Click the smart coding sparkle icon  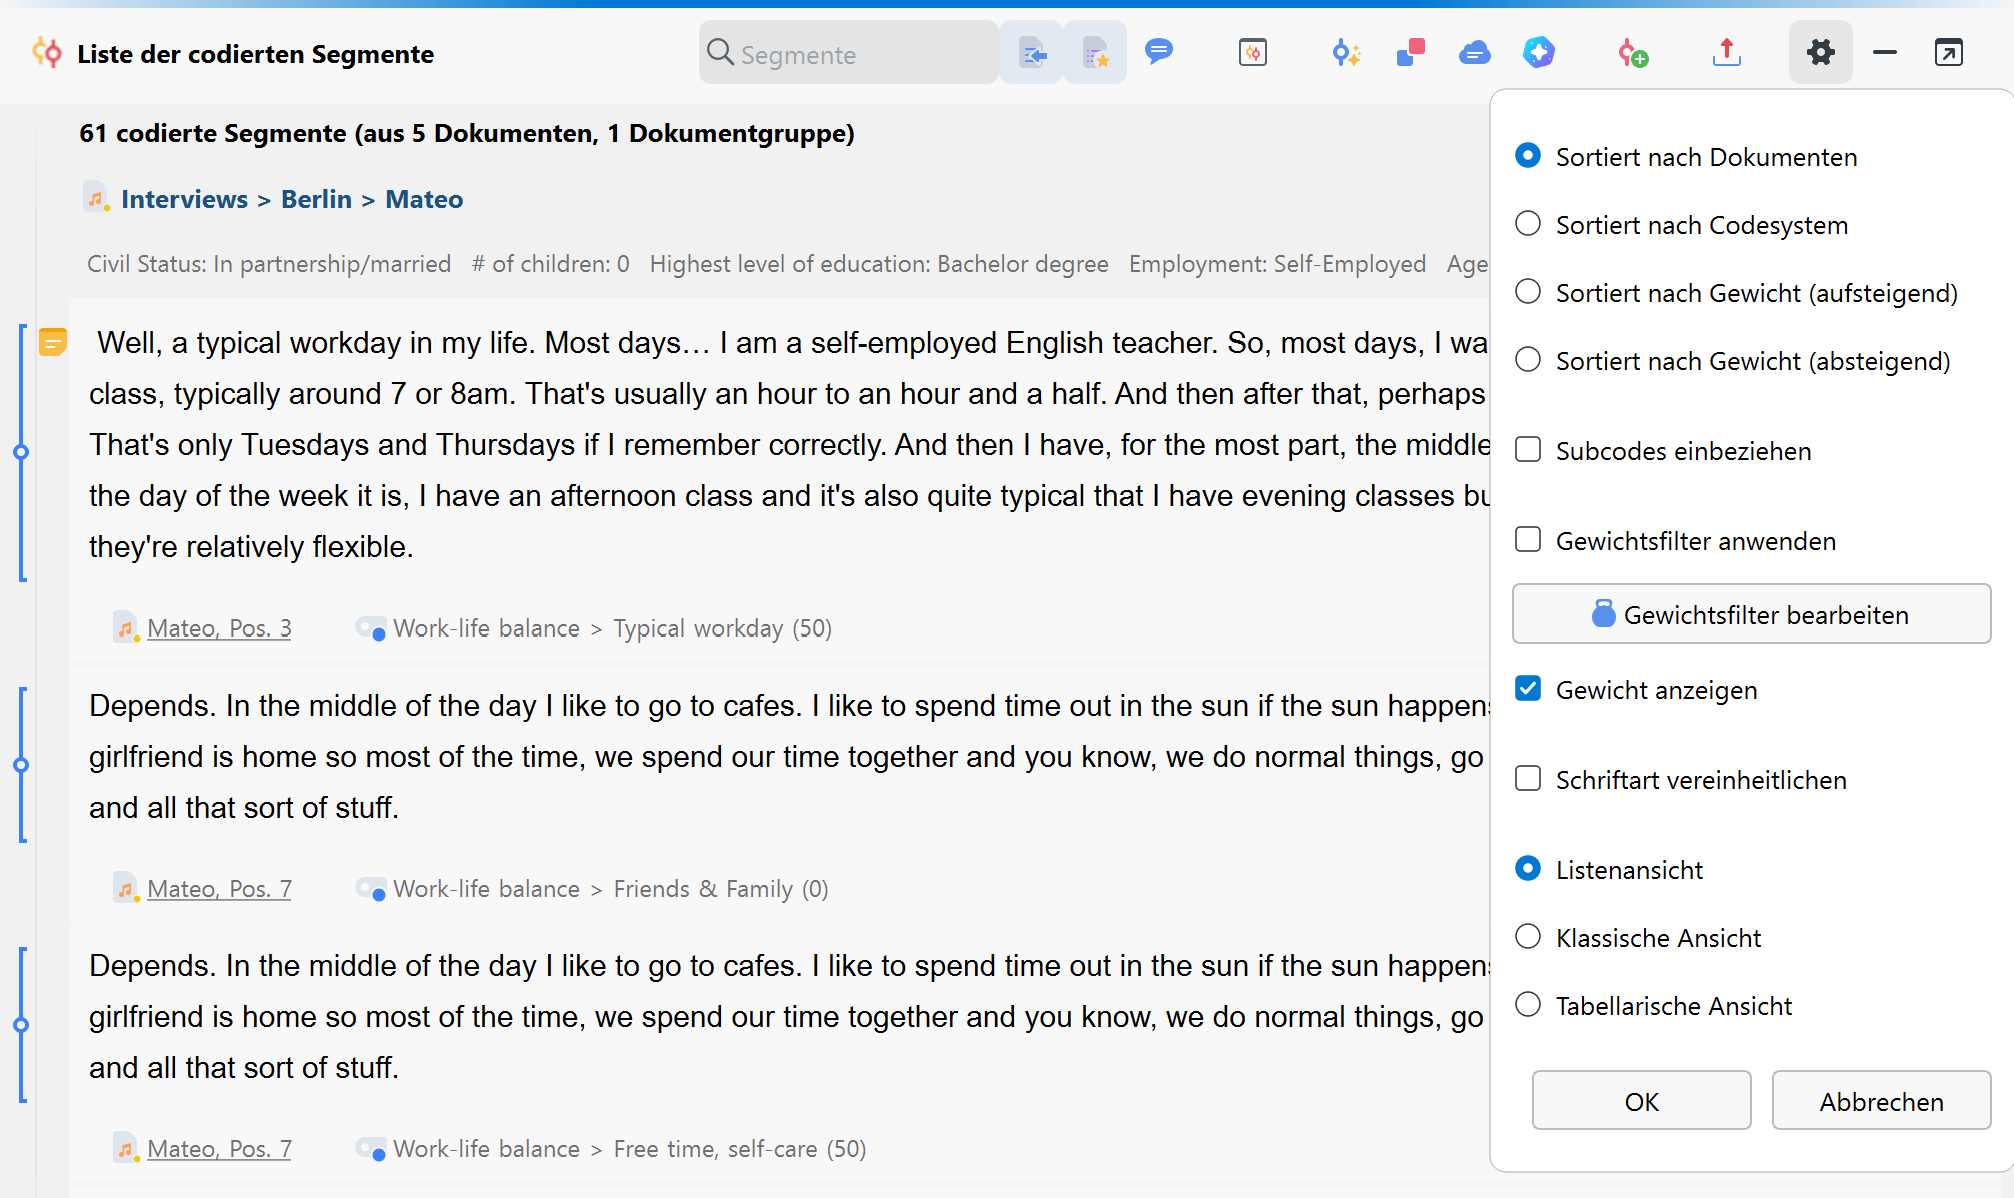(x=1346, y=52)
